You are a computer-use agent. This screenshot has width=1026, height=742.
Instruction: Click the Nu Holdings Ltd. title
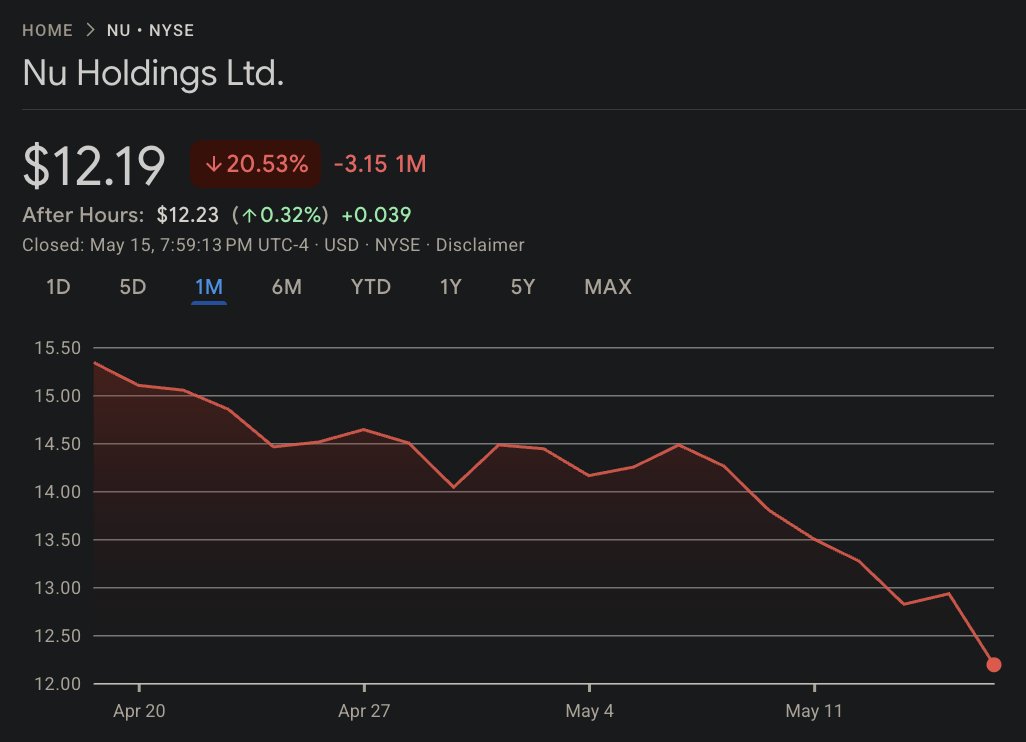pyautogui.click(x=153, y=73)
